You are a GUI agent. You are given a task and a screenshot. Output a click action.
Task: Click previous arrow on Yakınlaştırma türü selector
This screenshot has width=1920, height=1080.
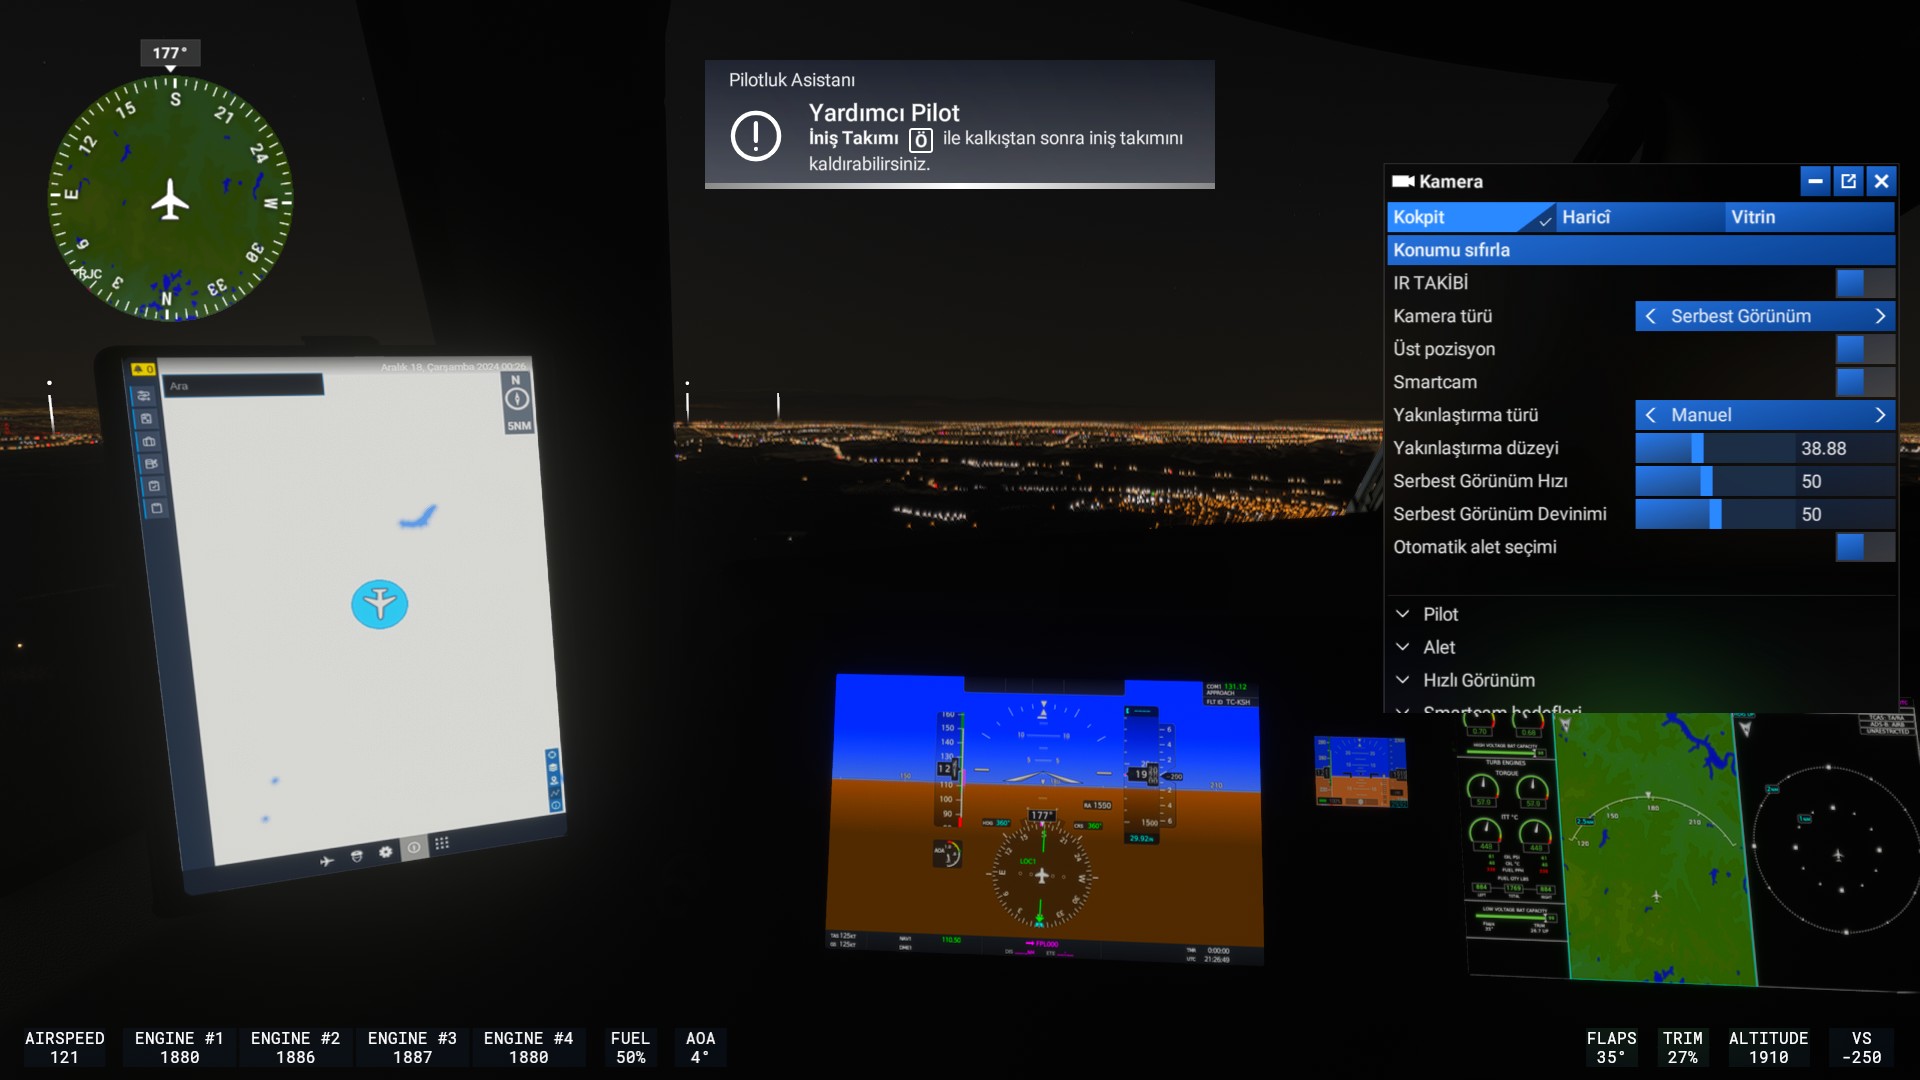point(1651,415)
